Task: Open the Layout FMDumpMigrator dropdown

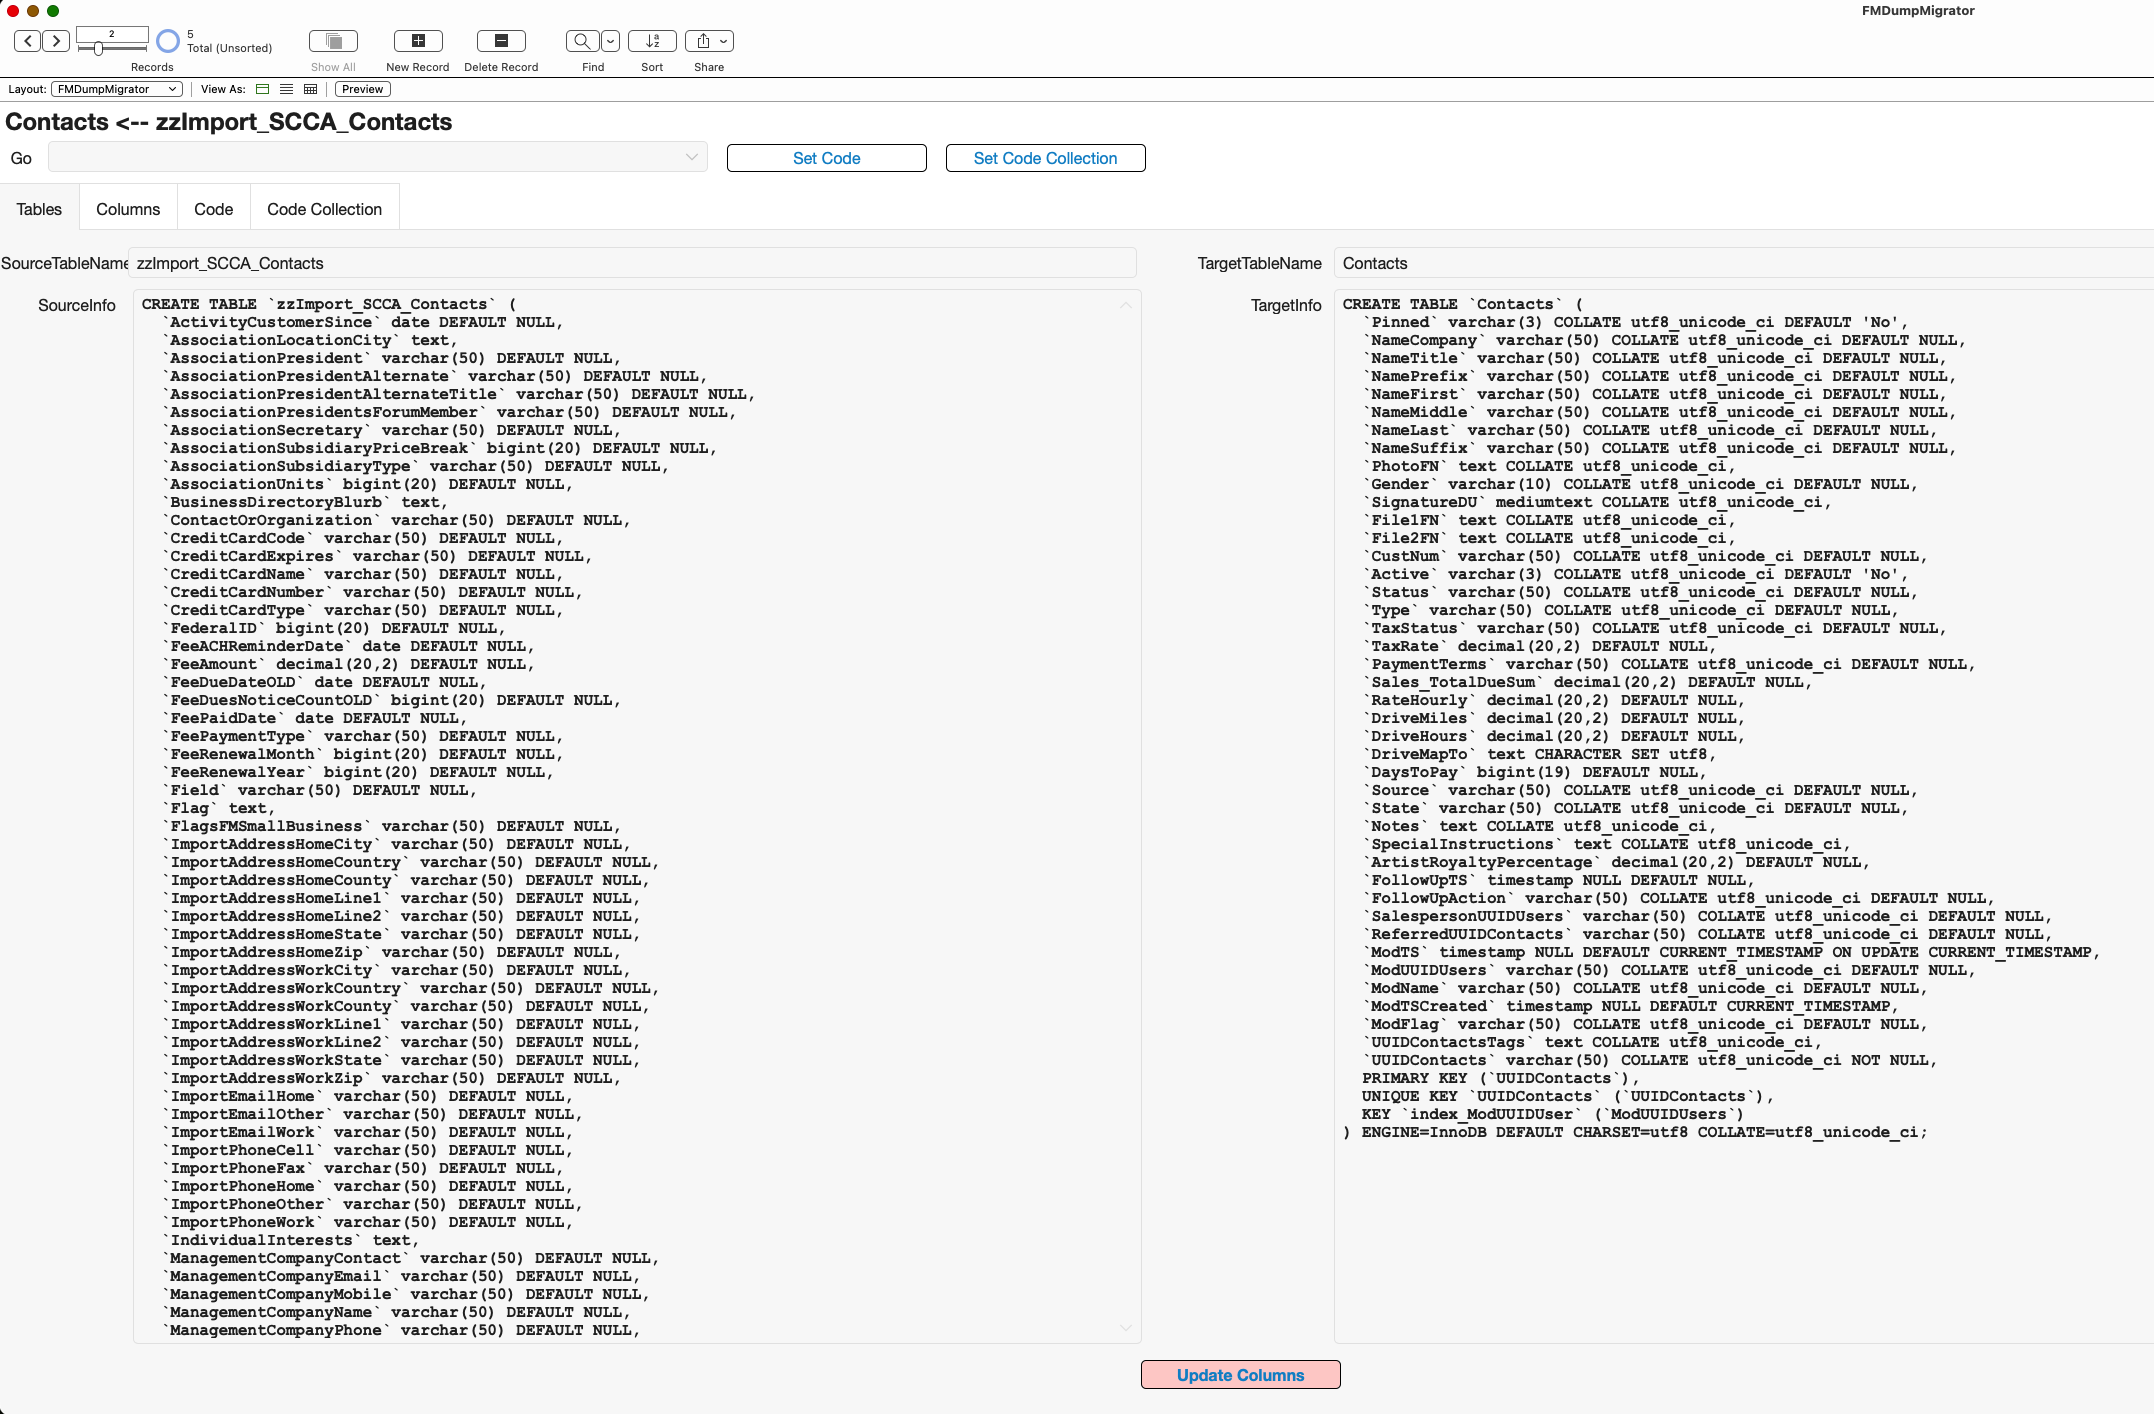Action: (117, 89)
